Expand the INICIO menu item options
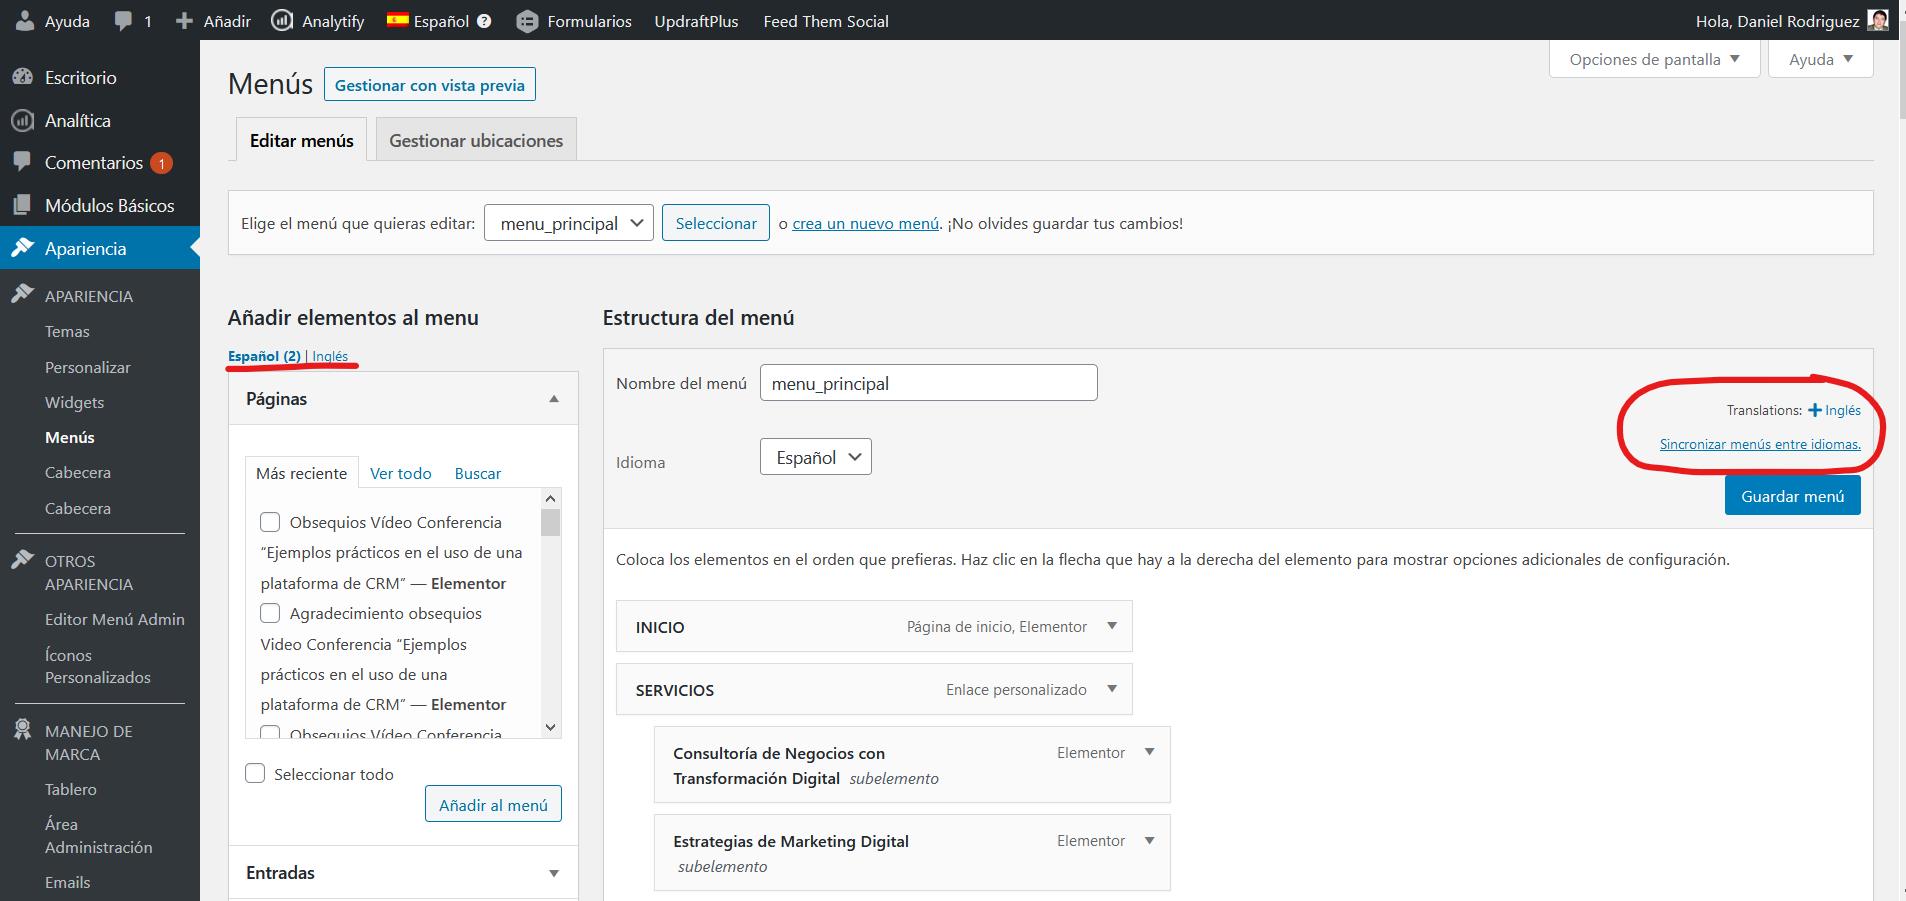This screenshot has height=901, width=1906. coord(1112,626)
